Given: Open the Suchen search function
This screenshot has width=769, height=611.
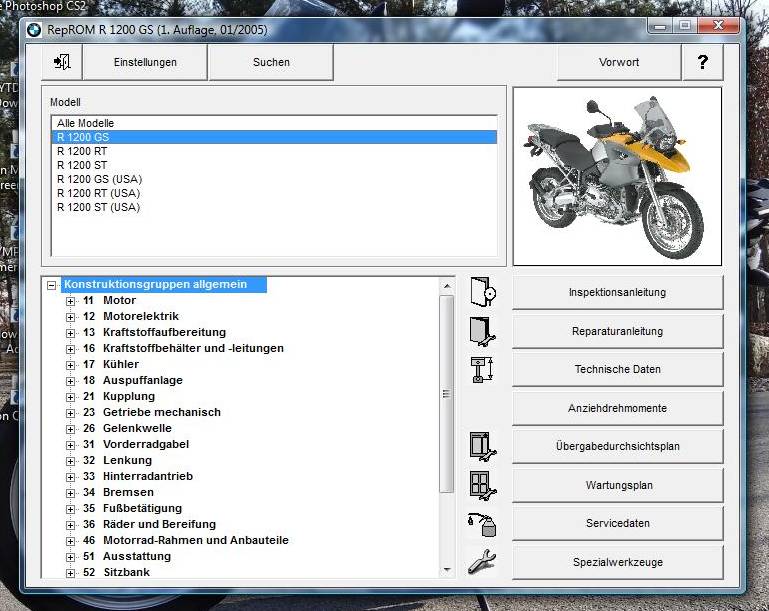Looking at the screenshot, I should click(271, 62).
